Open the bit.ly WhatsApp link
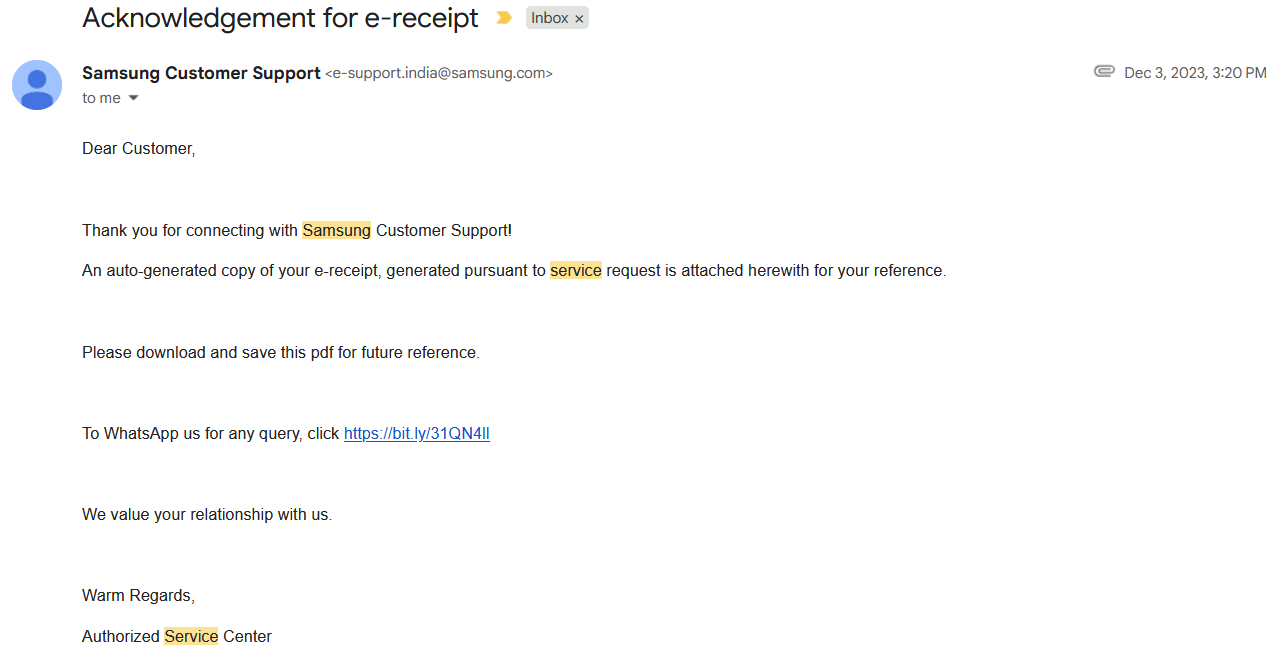The width and height of the screenshot is (1280, 654). [x=416, y=433]
